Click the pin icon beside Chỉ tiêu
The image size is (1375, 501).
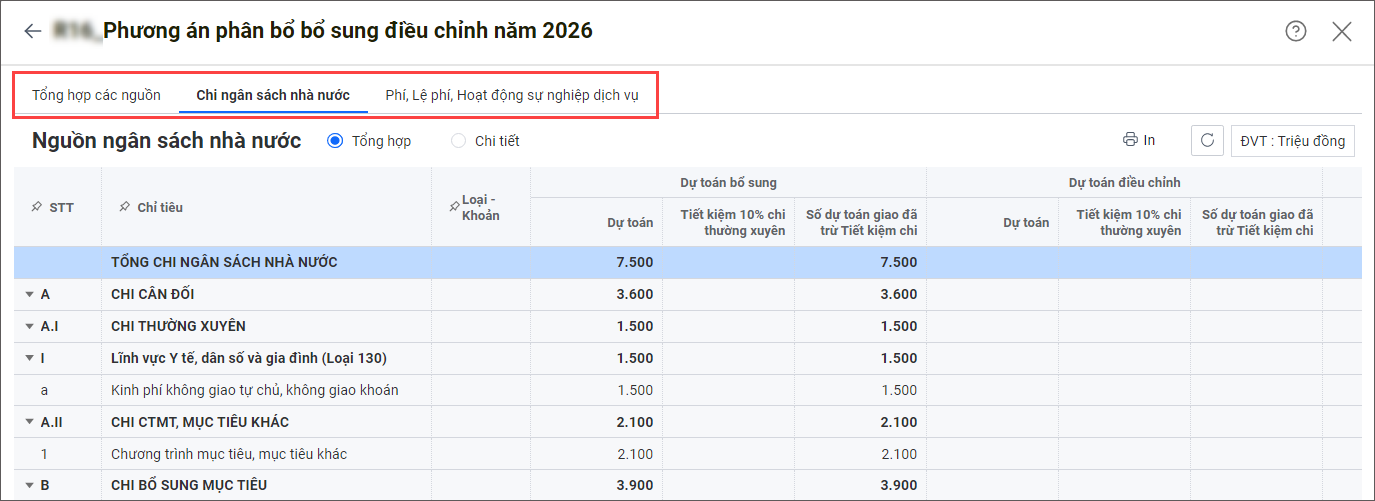point(124,207)
